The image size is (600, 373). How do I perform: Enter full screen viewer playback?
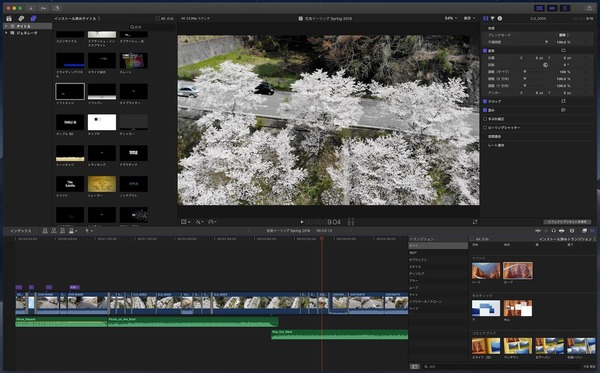pyautogui.click(x=475, y=222)
